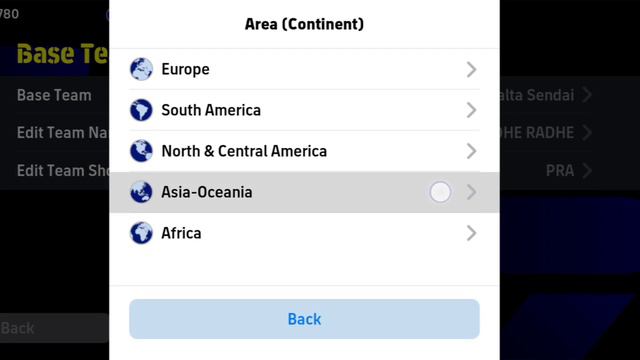Expand the South America chevron arrow
This screenshot has width=640, height=360.
[x=471, y=110]
